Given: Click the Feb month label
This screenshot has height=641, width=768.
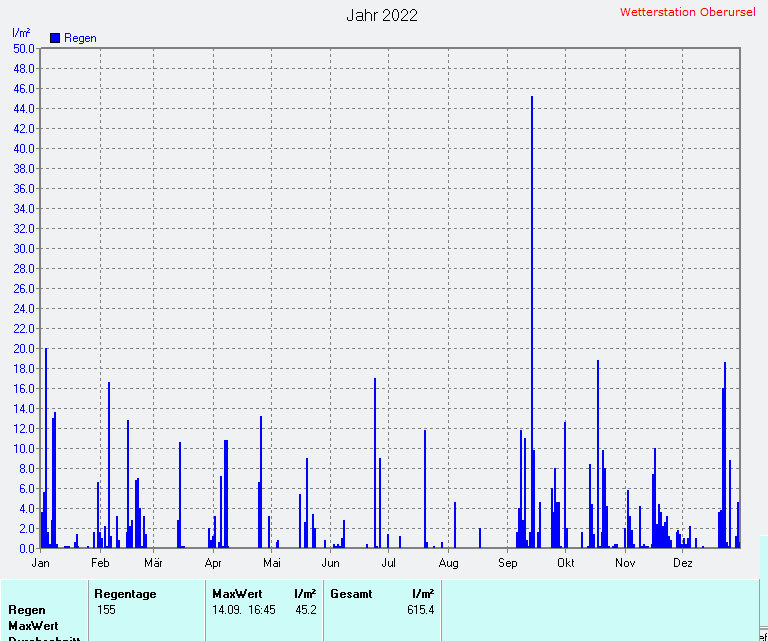Looking at the screenshot, I should point(100,563).
